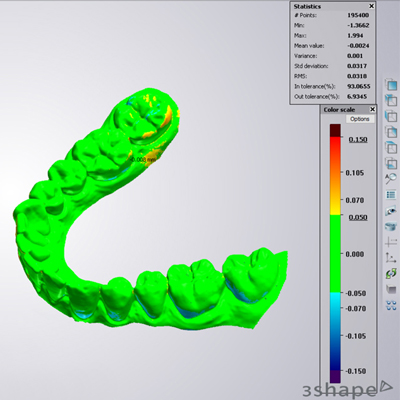Show the coordinate axes icon
This screenshot has height=400, width=400.
point(391,258)
